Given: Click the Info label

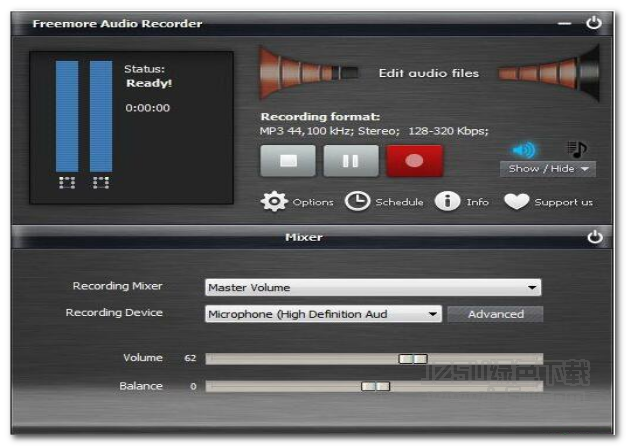Looking at the screenshot, I should point(477,202).
